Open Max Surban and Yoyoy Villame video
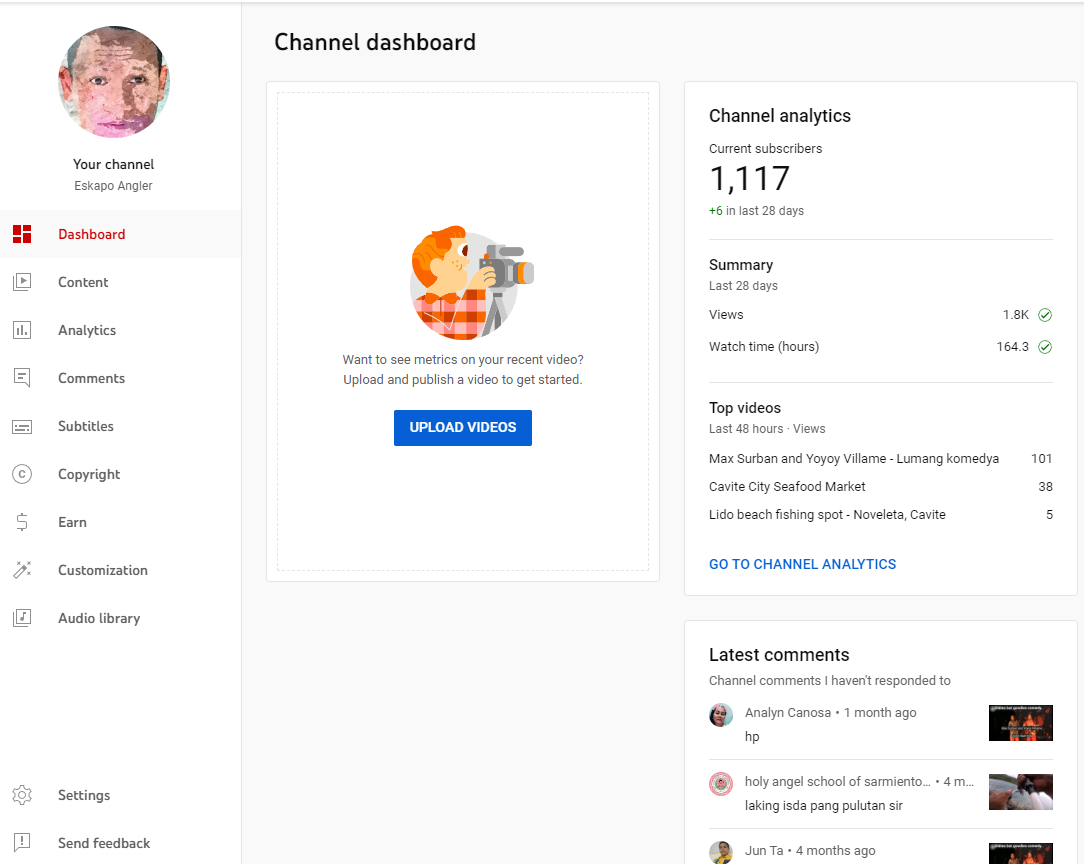Screen dimensions: 1084x864 pos(853,459)
